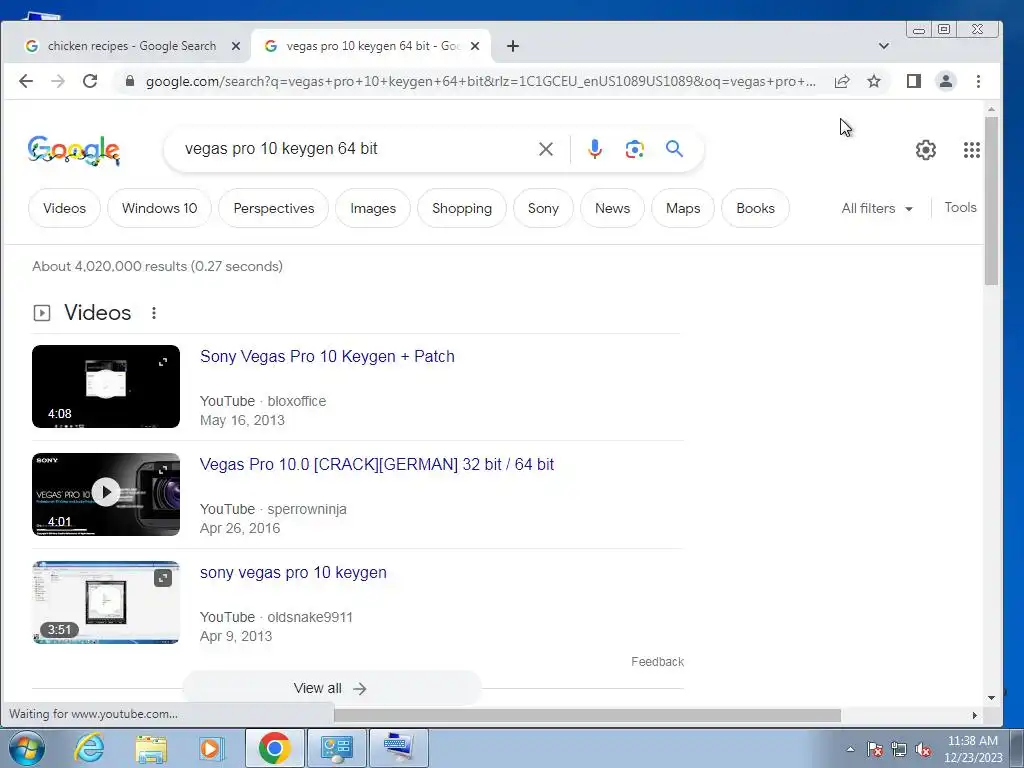
Task: Close the vegas pro 10 keygen tab
Action: [x=475, y=46]
